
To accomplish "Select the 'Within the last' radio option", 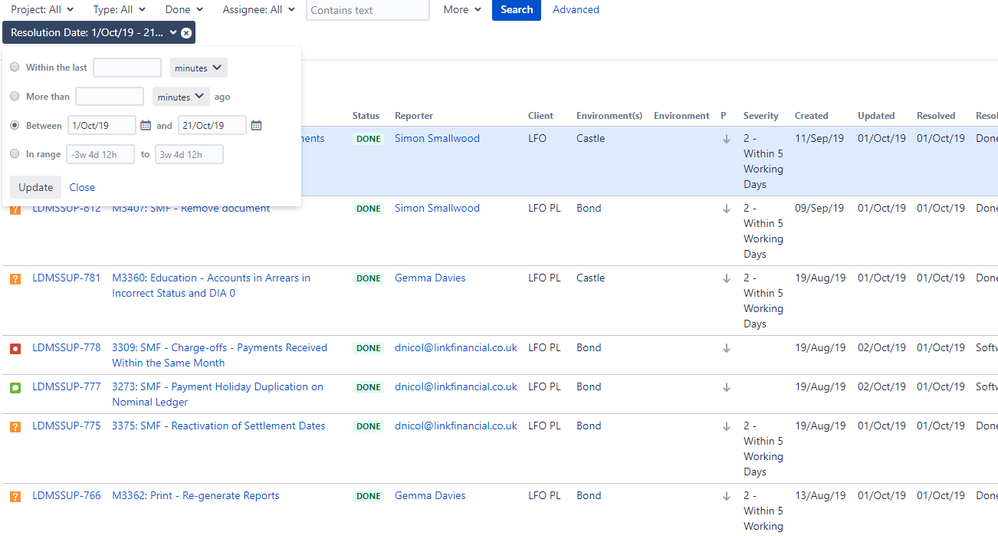I will tap(15, 67).
